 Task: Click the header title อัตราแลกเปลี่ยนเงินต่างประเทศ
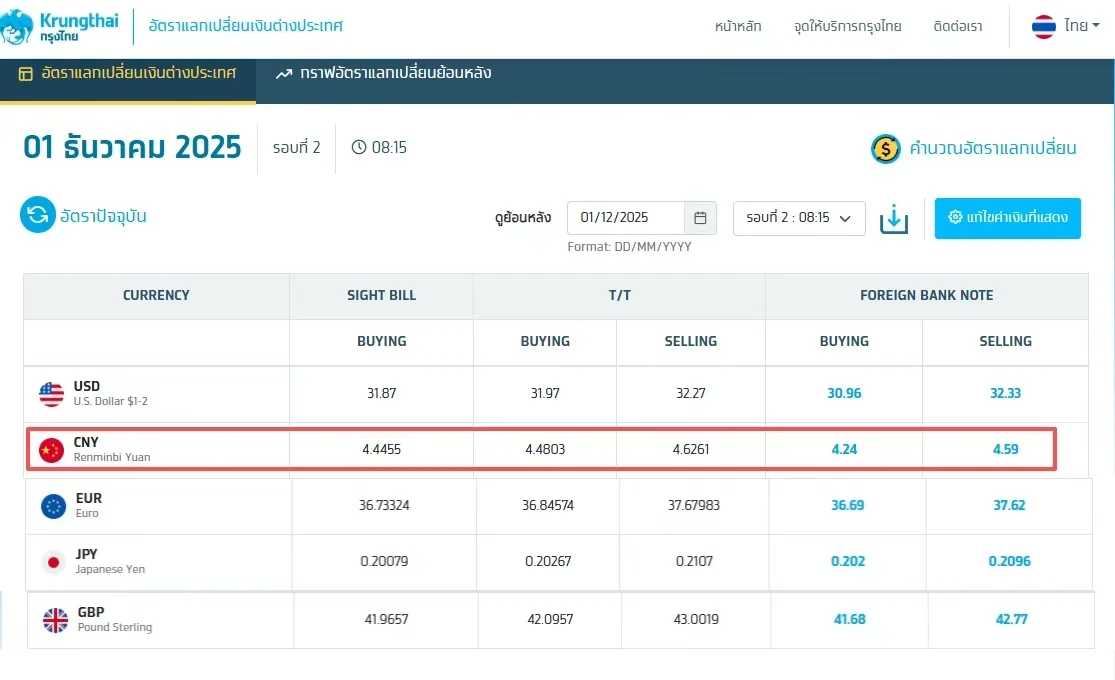[245, 26]
